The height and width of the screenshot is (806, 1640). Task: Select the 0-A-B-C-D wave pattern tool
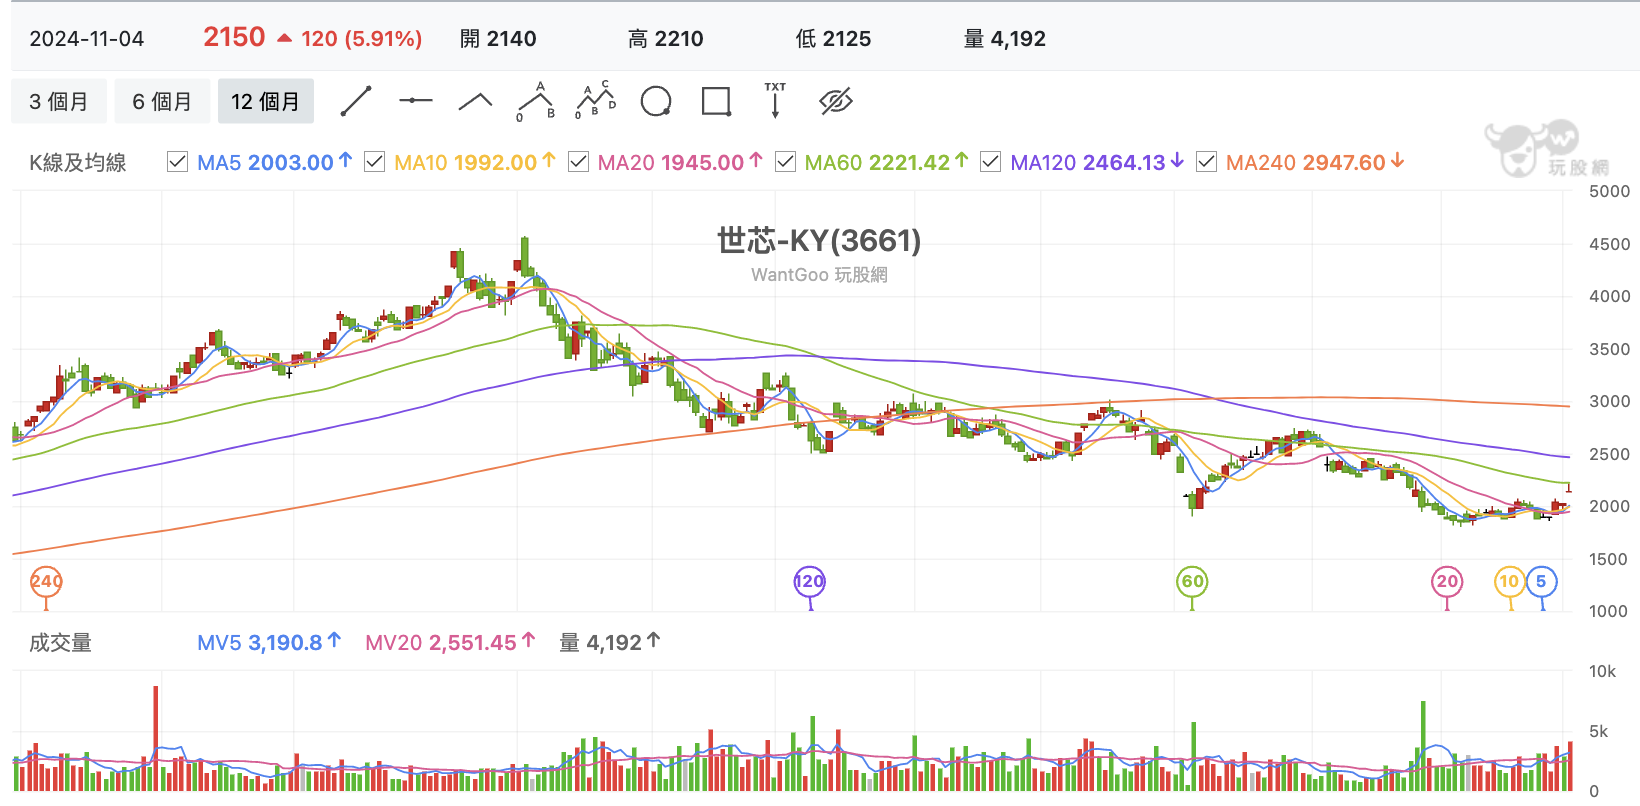[x=596, y=101]
